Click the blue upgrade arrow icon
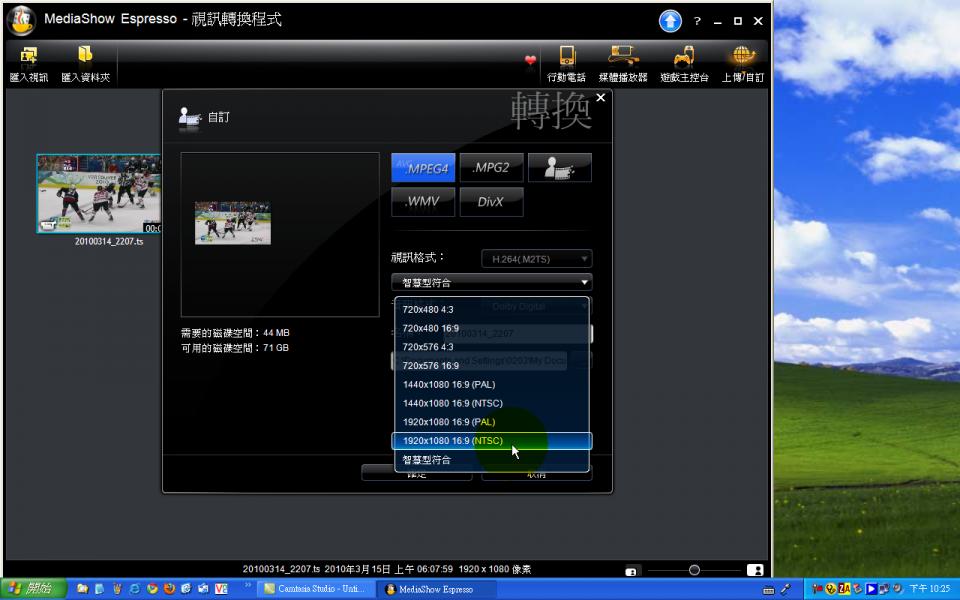Image resolution: width=960 pixels, height=600 pixels. 669,21
